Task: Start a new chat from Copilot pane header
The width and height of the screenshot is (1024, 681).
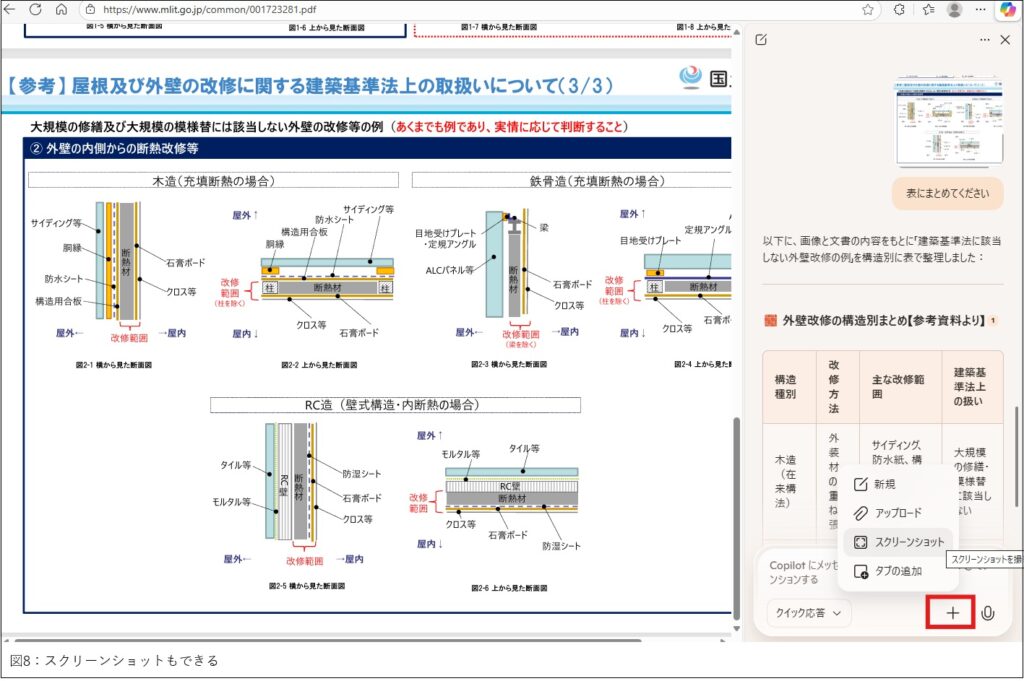Action: tap(762, 40)
